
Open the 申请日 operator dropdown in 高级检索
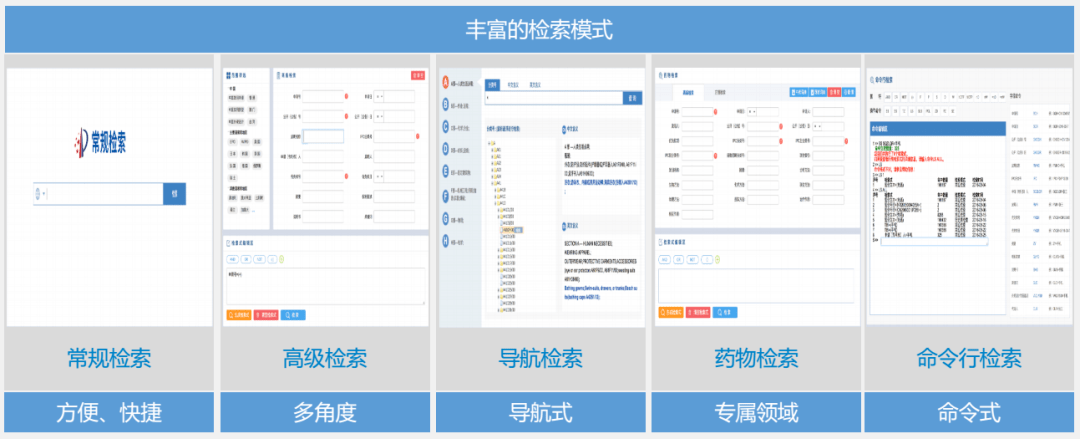[x=380, y=96]
